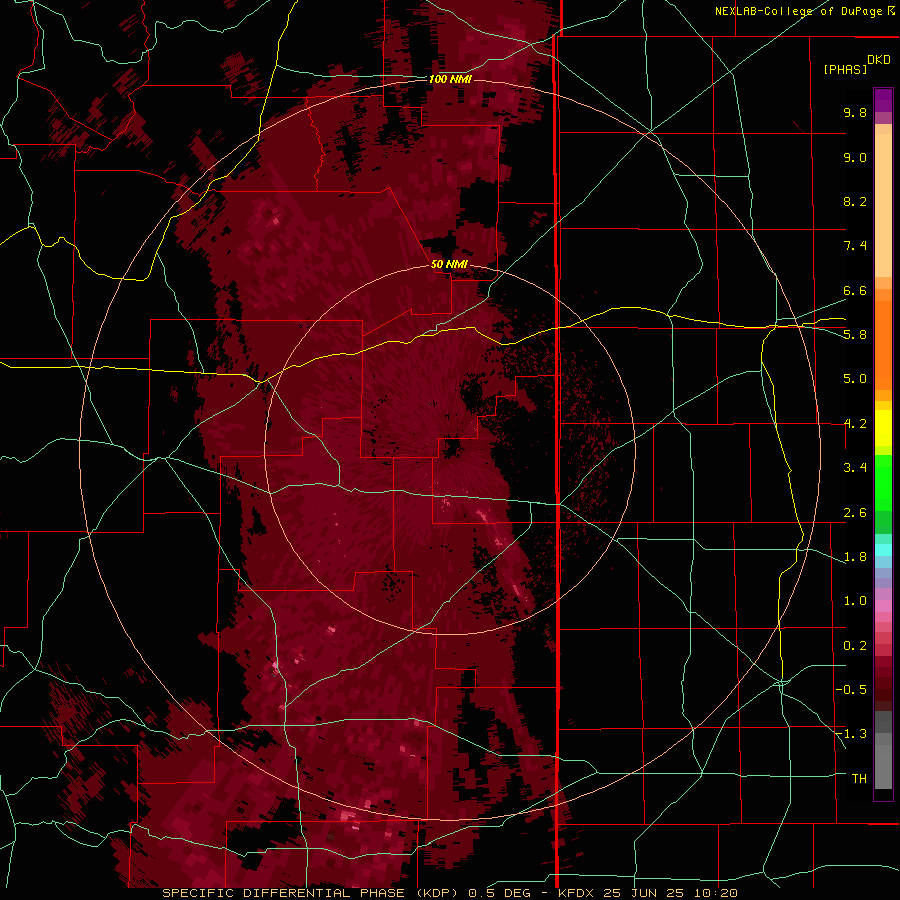Click the 0.2 value on color scale
Viewport: 900px width, 900px height.
pos(855,646)
